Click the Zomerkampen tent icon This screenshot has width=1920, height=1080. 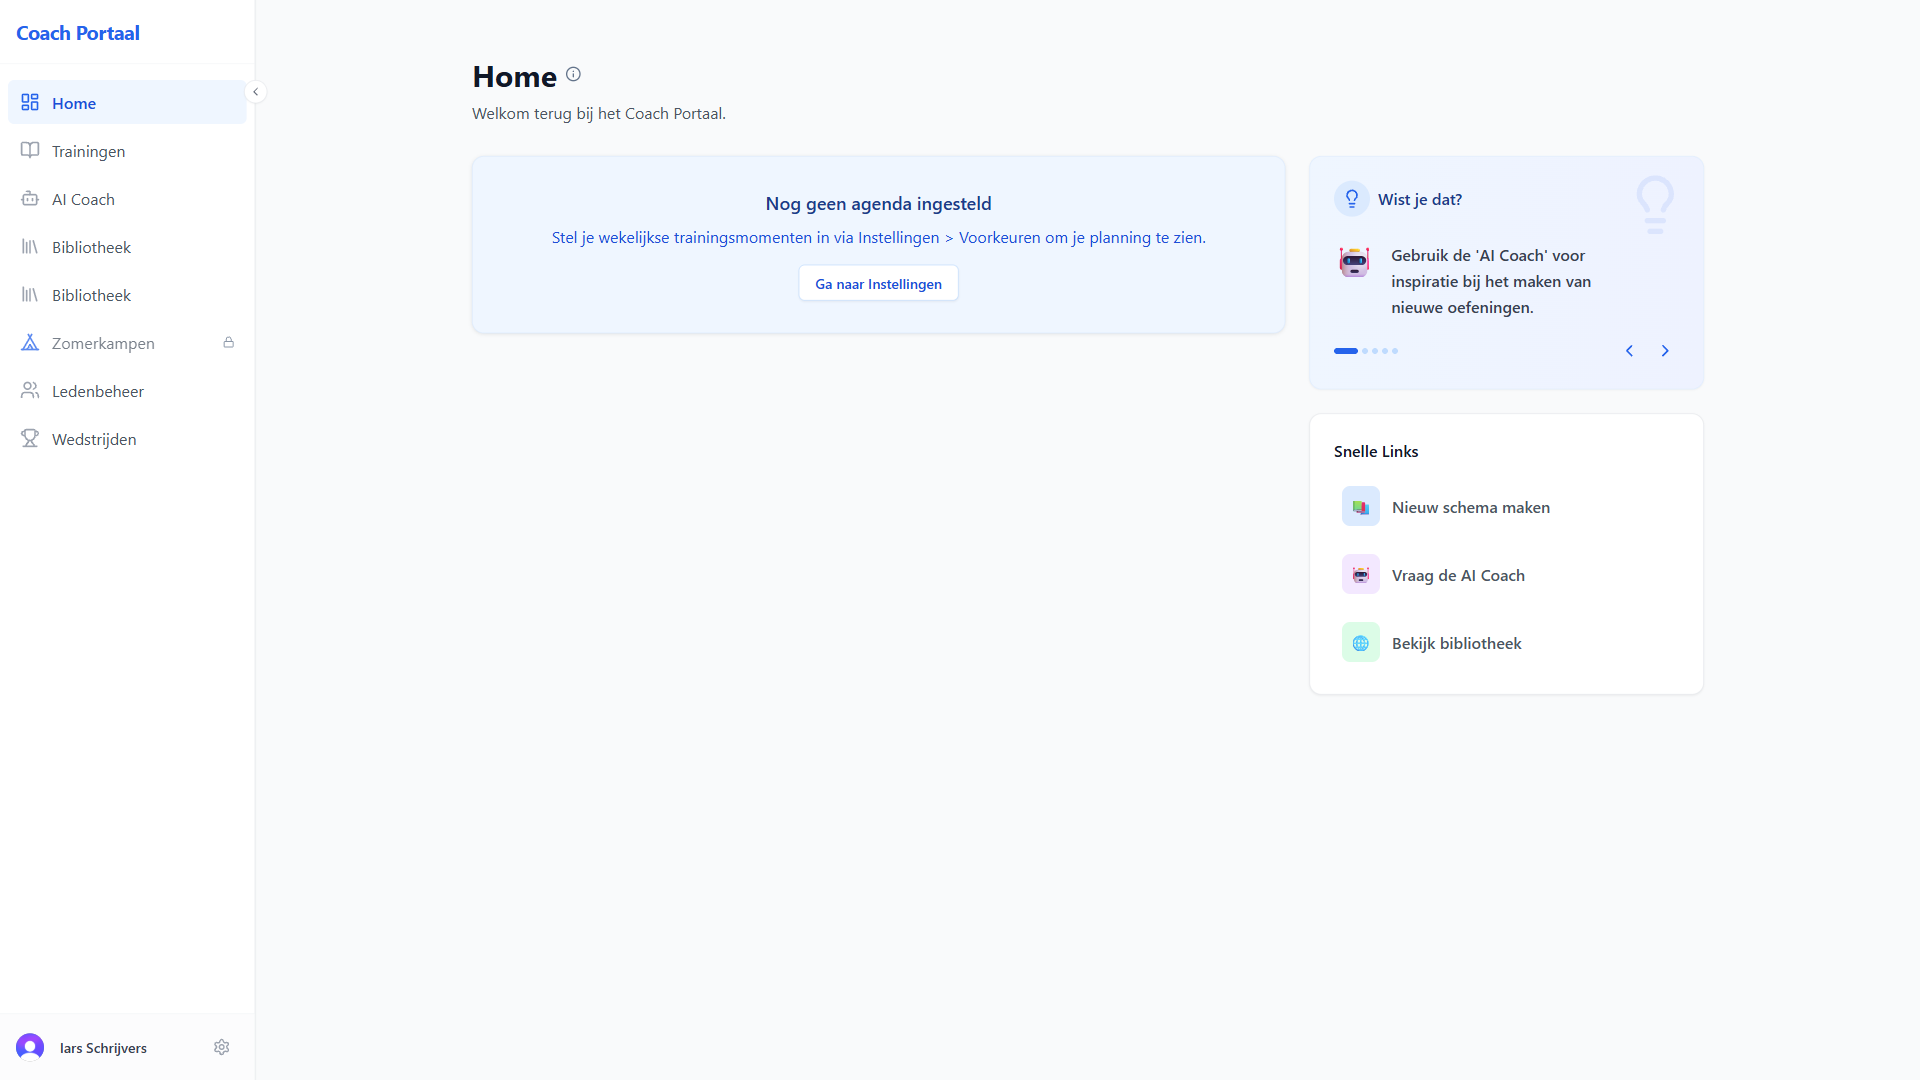(x=30, y=343)
